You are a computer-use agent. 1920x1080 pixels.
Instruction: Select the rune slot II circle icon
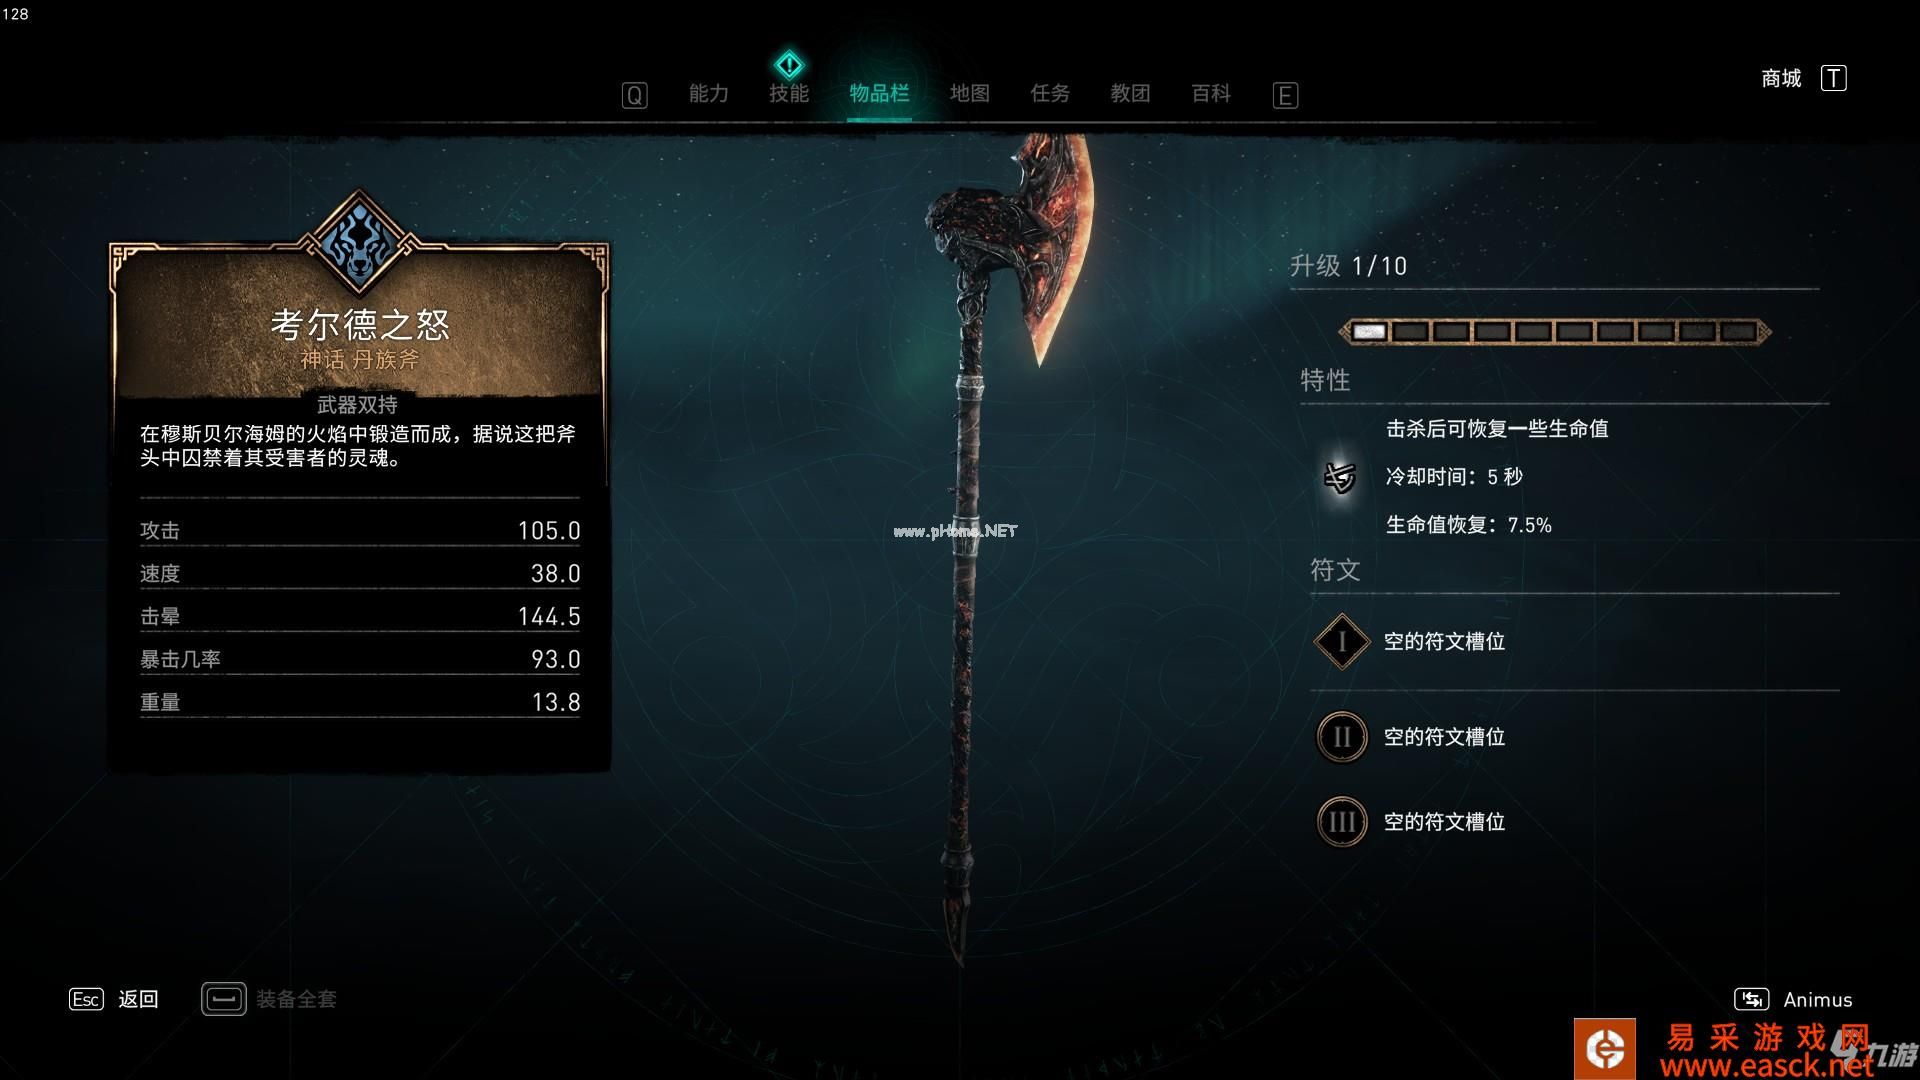pyautogui.click(x=1341, y=737)
